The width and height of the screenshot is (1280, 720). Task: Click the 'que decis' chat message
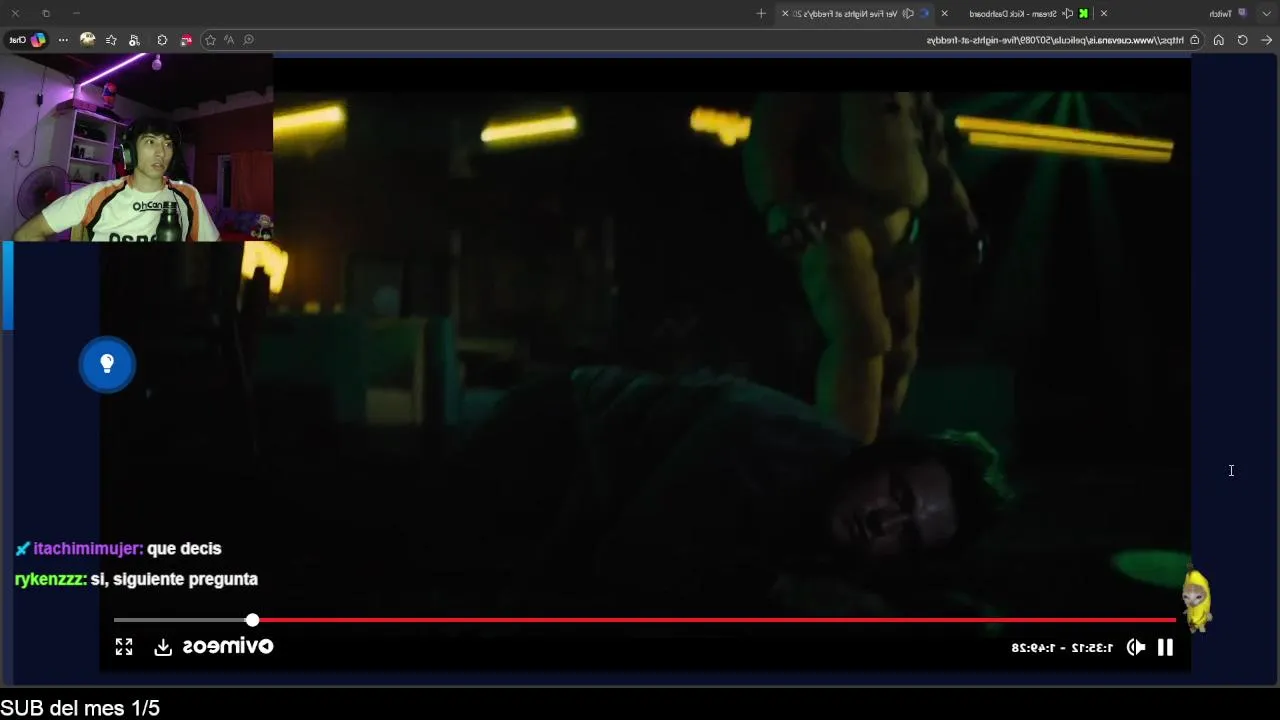click(184, 548)
